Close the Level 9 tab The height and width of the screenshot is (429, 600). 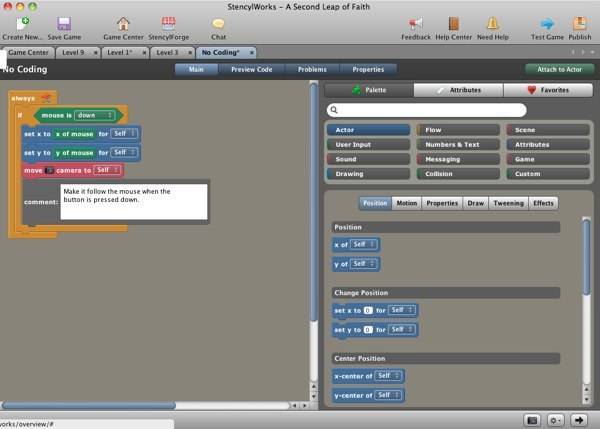[x=96, y=53]
